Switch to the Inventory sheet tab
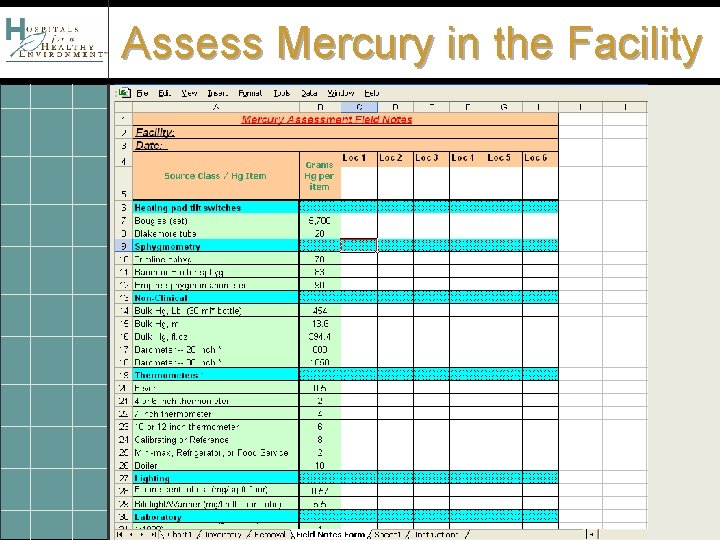The height and width of the screenshot is (540, 720). (222, 534)
